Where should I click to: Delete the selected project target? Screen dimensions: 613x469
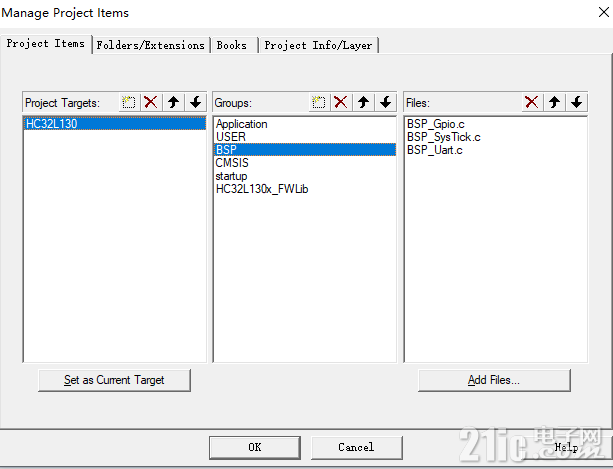click(151, 103)
